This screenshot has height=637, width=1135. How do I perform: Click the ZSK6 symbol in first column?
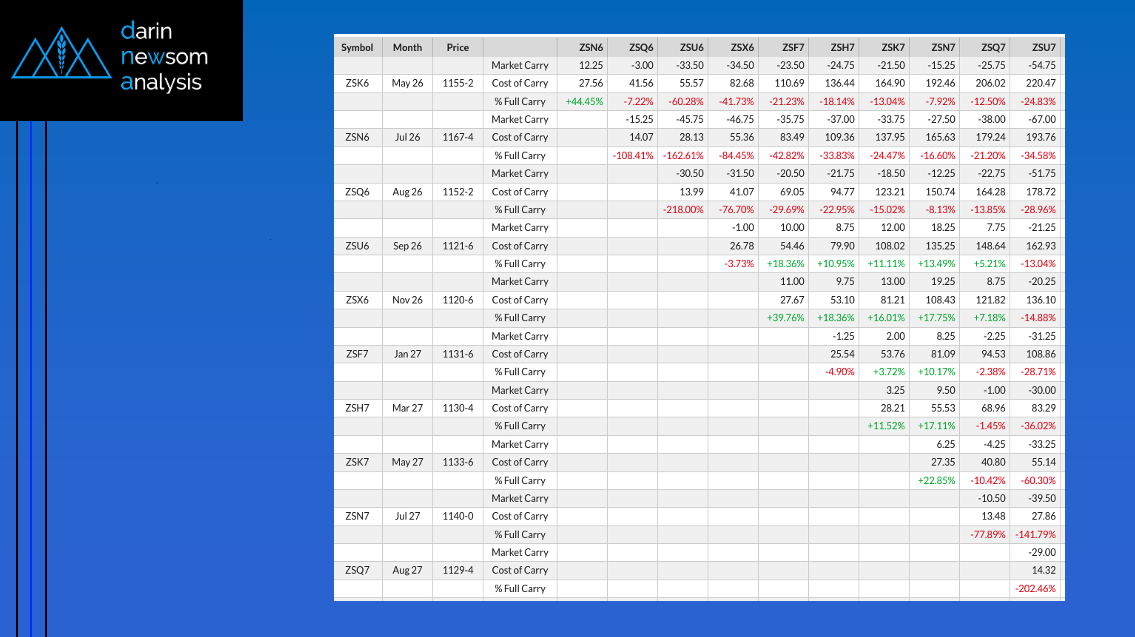click(x=357, y=83)
